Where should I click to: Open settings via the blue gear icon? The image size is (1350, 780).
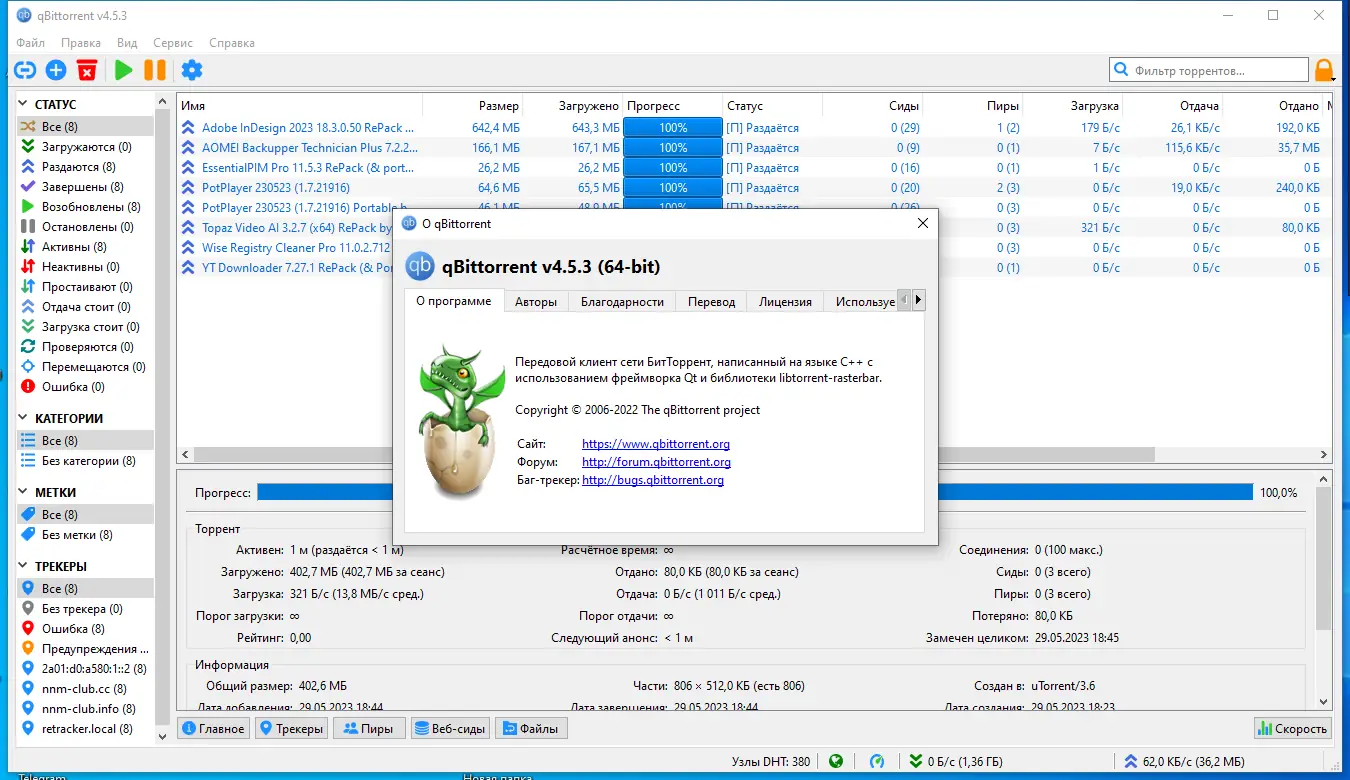tap(191, 70)
